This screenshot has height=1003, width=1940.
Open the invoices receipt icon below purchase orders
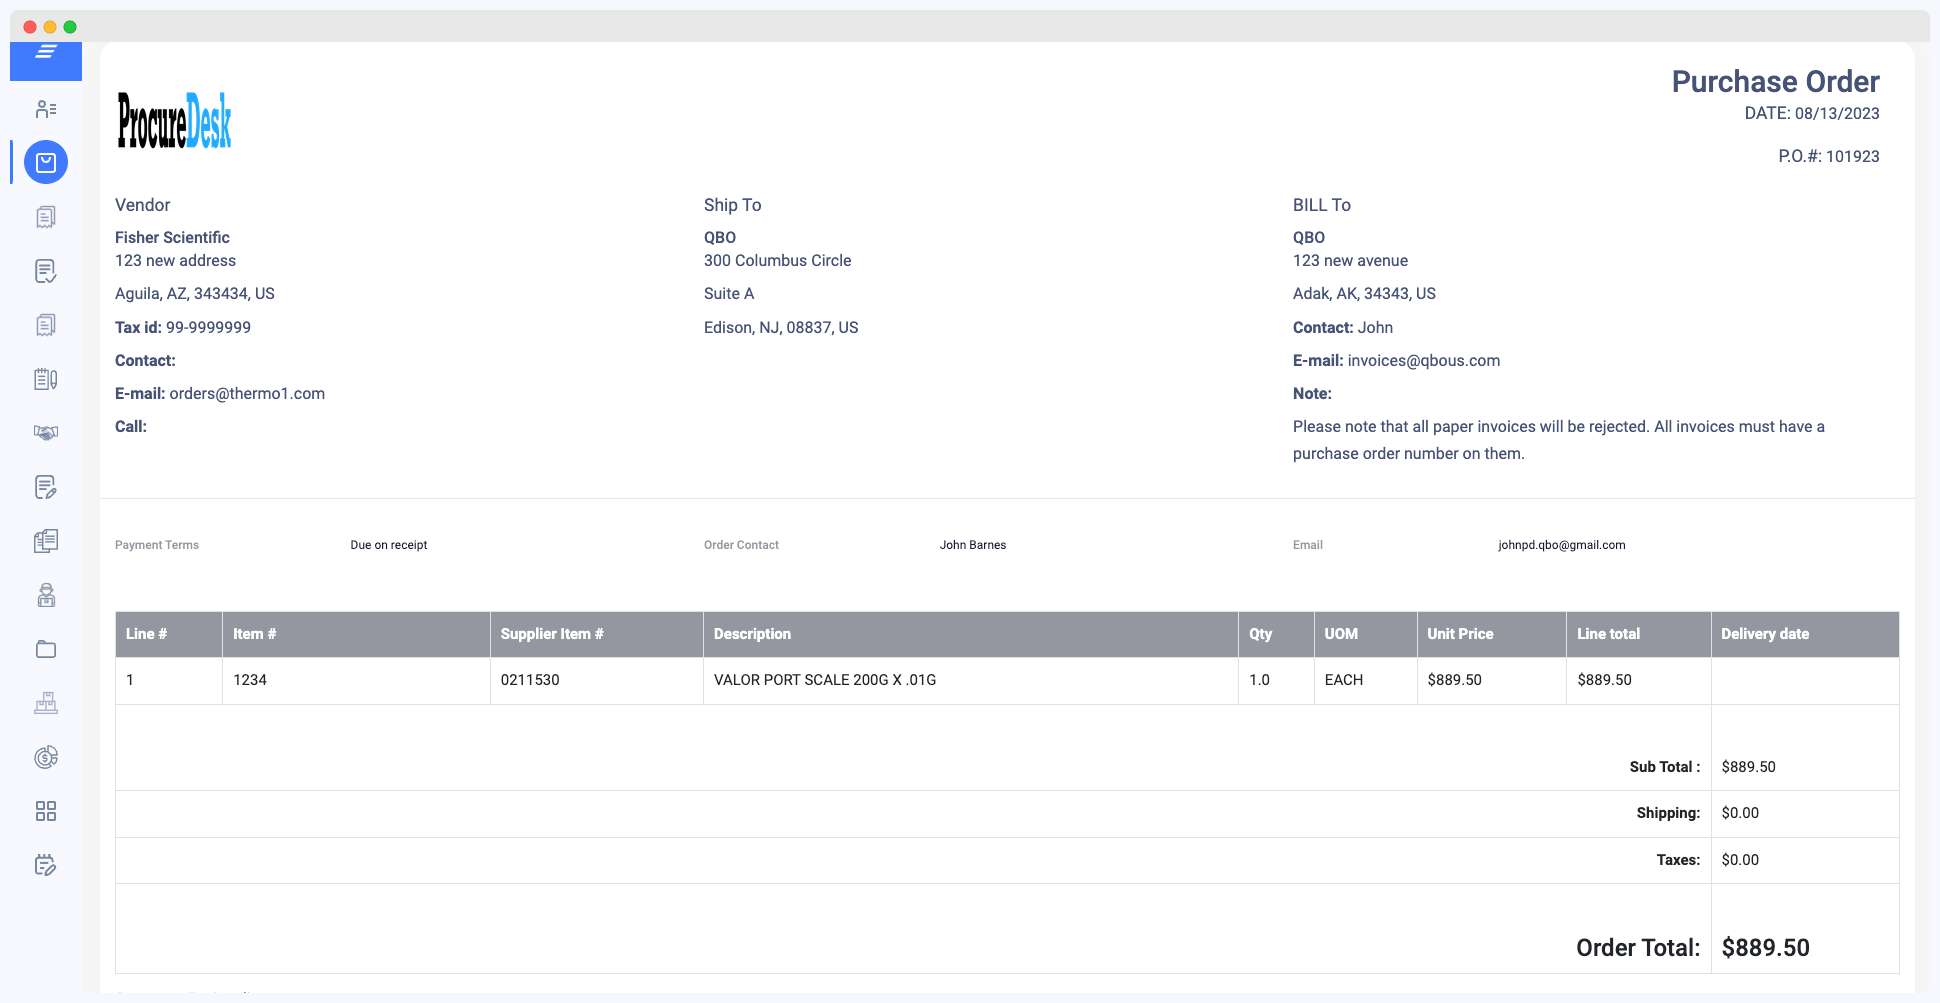pyautogui.click(x=46, y=216)
